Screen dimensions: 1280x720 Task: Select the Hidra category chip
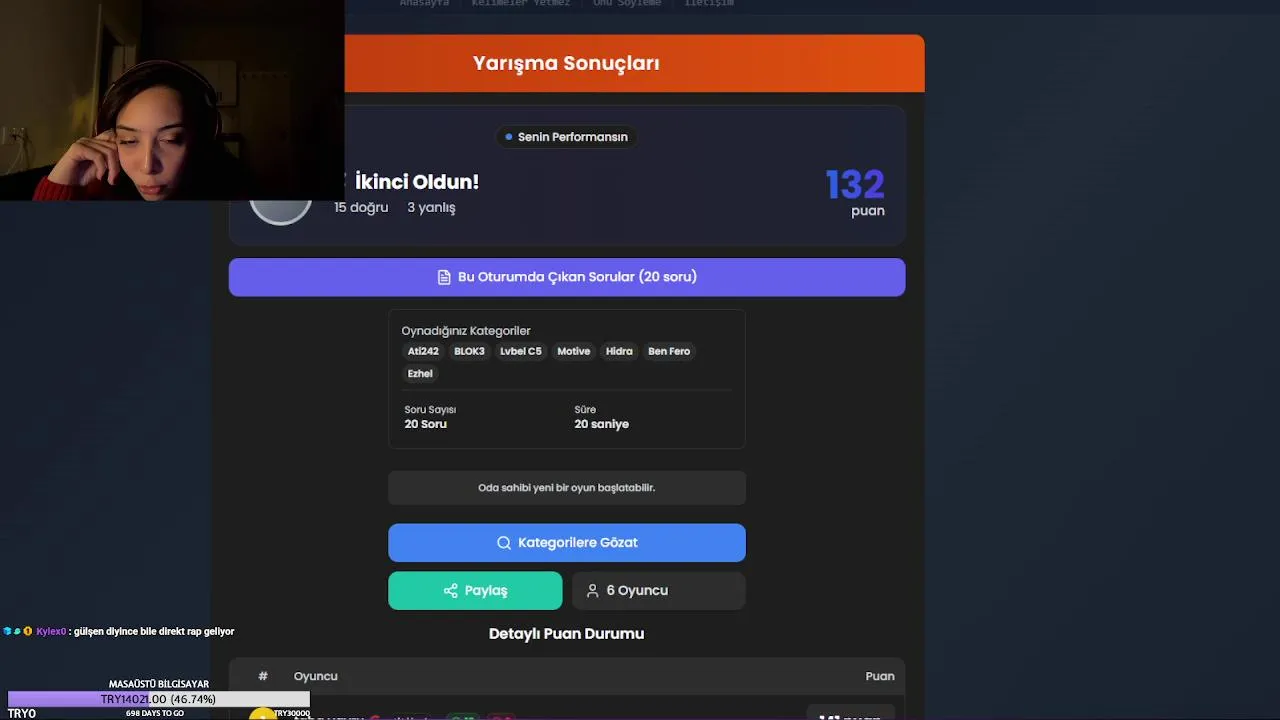pos(619,351)
